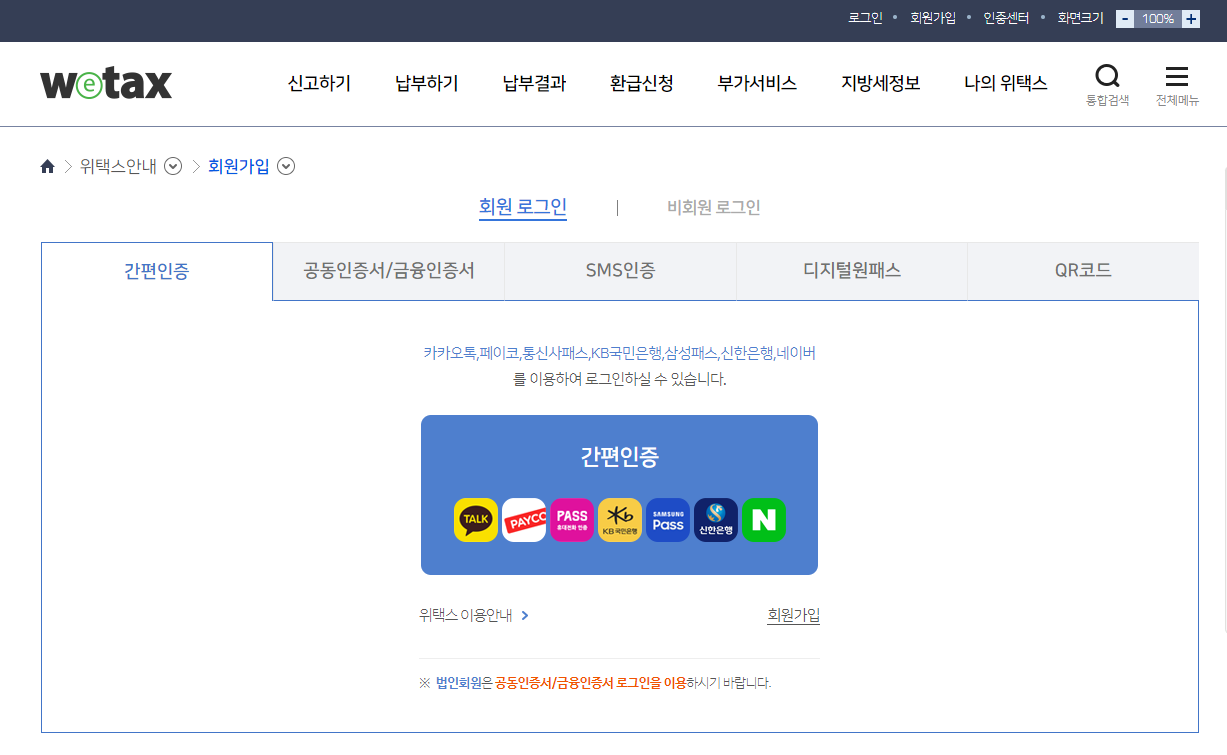Select the KB국민은행 login icon
Screen dimensions: 1227x755
(x=620, y=520)
